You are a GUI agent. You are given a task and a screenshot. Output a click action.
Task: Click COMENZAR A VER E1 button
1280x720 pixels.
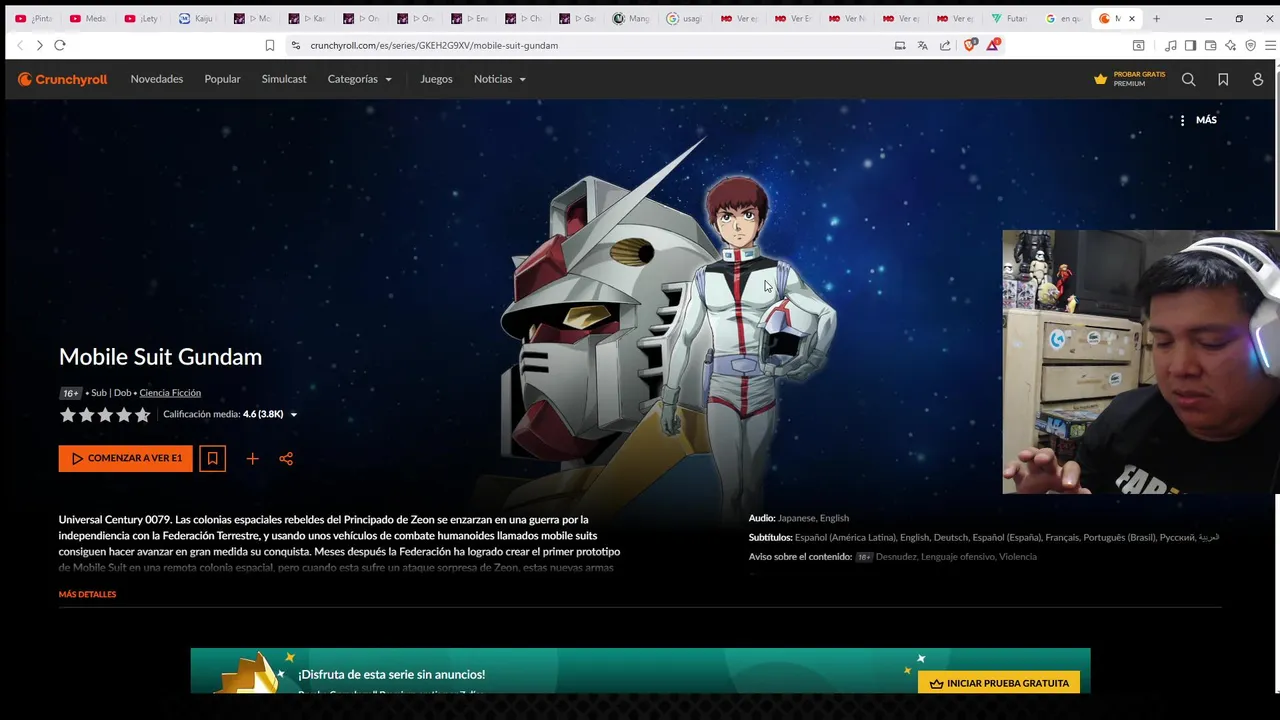tap(125, 458)
